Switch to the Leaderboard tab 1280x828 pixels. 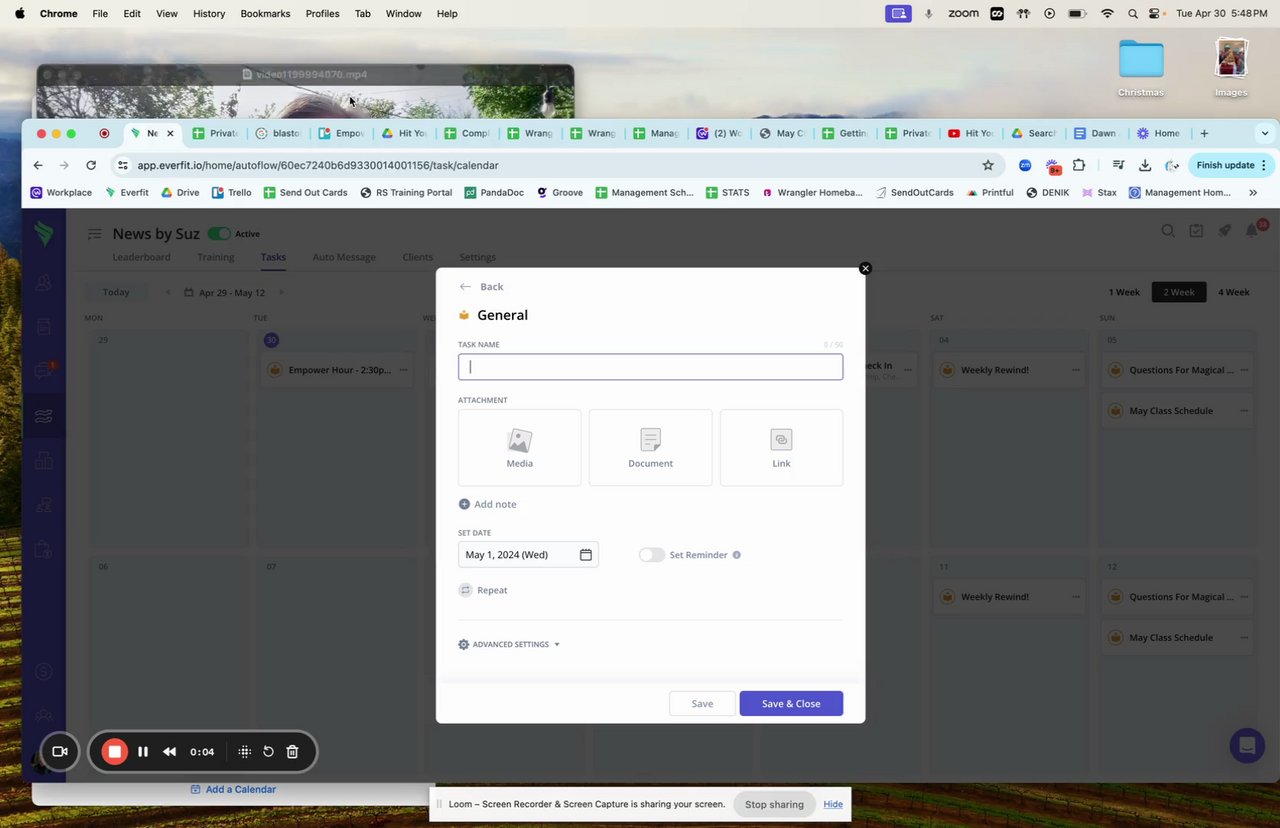(141, 257)
